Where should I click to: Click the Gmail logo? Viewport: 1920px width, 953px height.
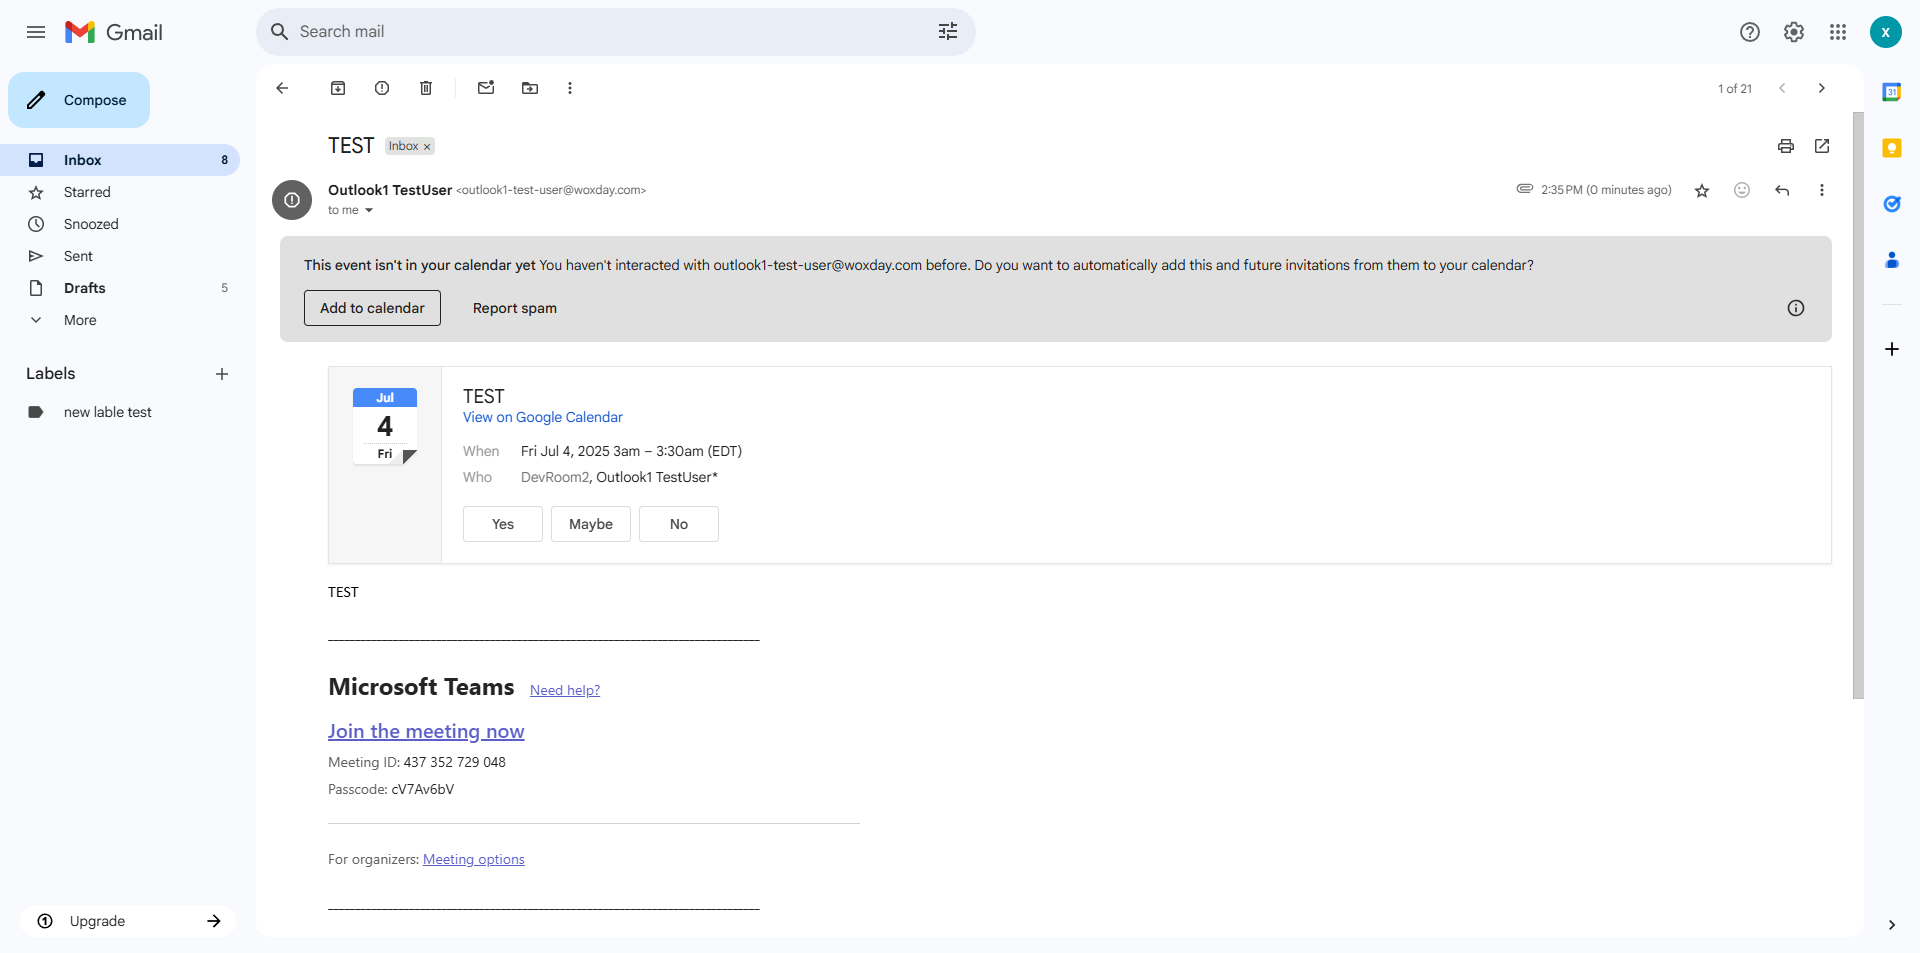click(114, 32)
